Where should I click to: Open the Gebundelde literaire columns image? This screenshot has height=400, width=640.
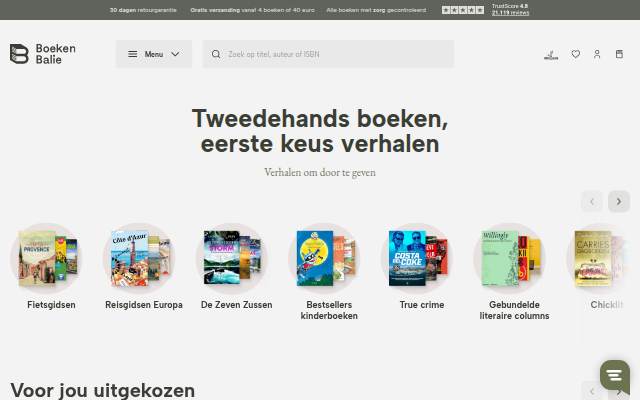pyautogui.click(x=510, y=258)
